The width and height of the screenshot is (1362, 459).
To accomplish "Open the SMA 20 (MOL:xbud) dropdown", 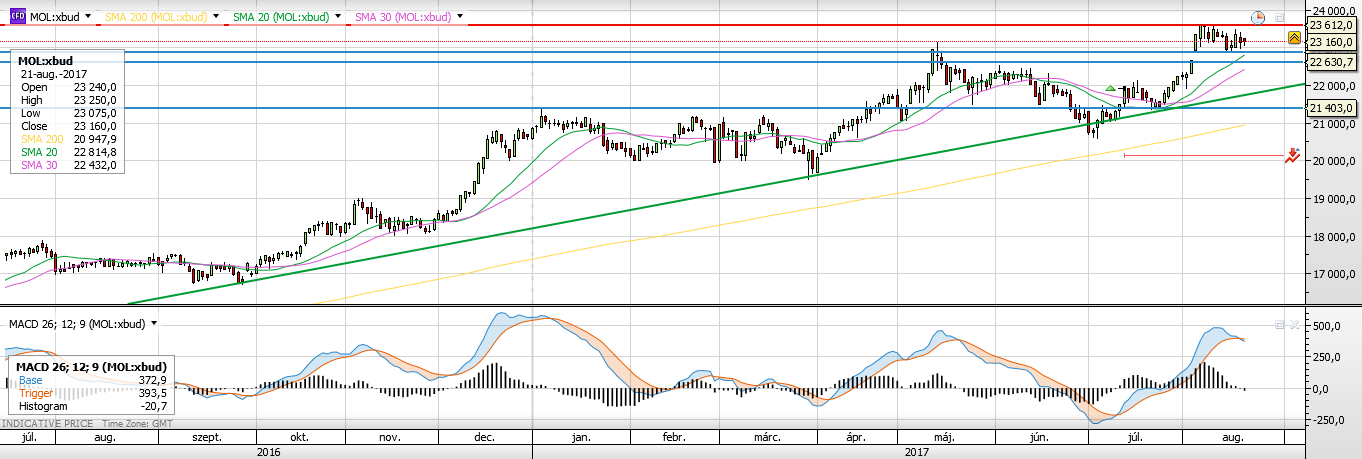I will [x=337, y=17].
